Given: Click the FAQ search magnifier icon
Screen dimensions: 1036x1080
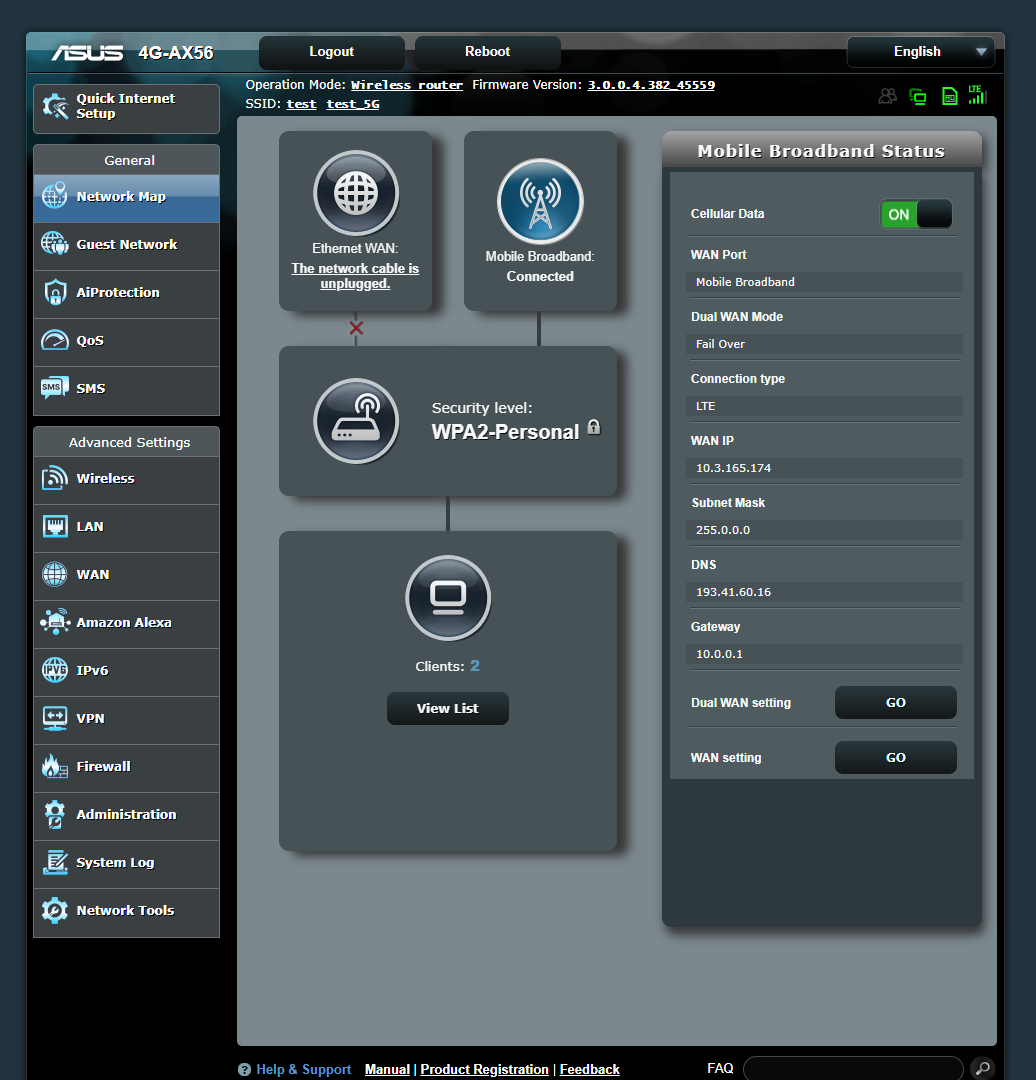Looking at the screenshot, I should 982,1068.
